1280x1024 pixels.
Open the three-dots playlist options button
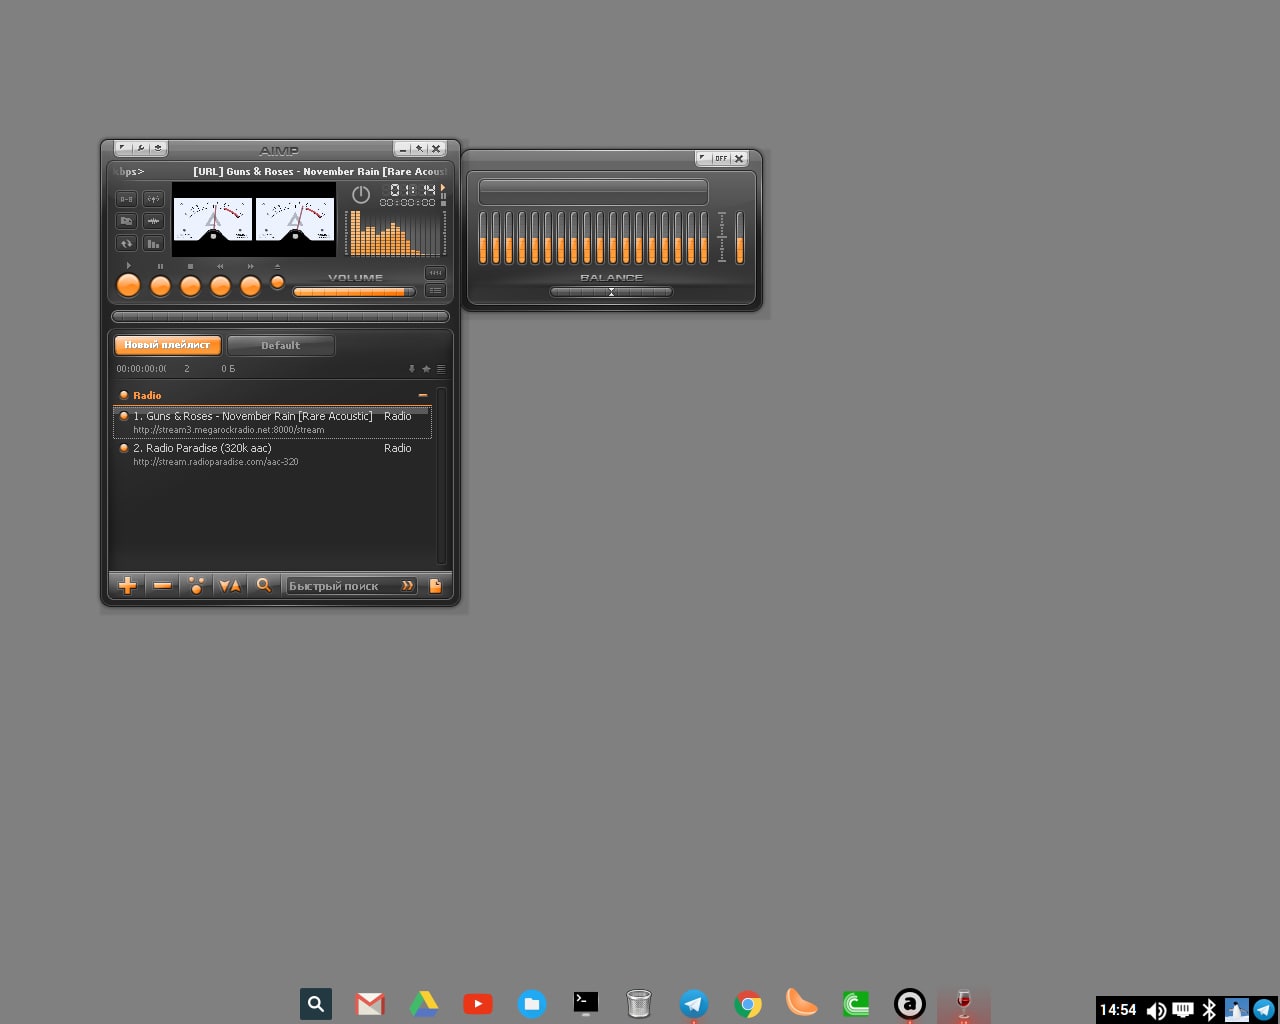click(x=196, y=586)
